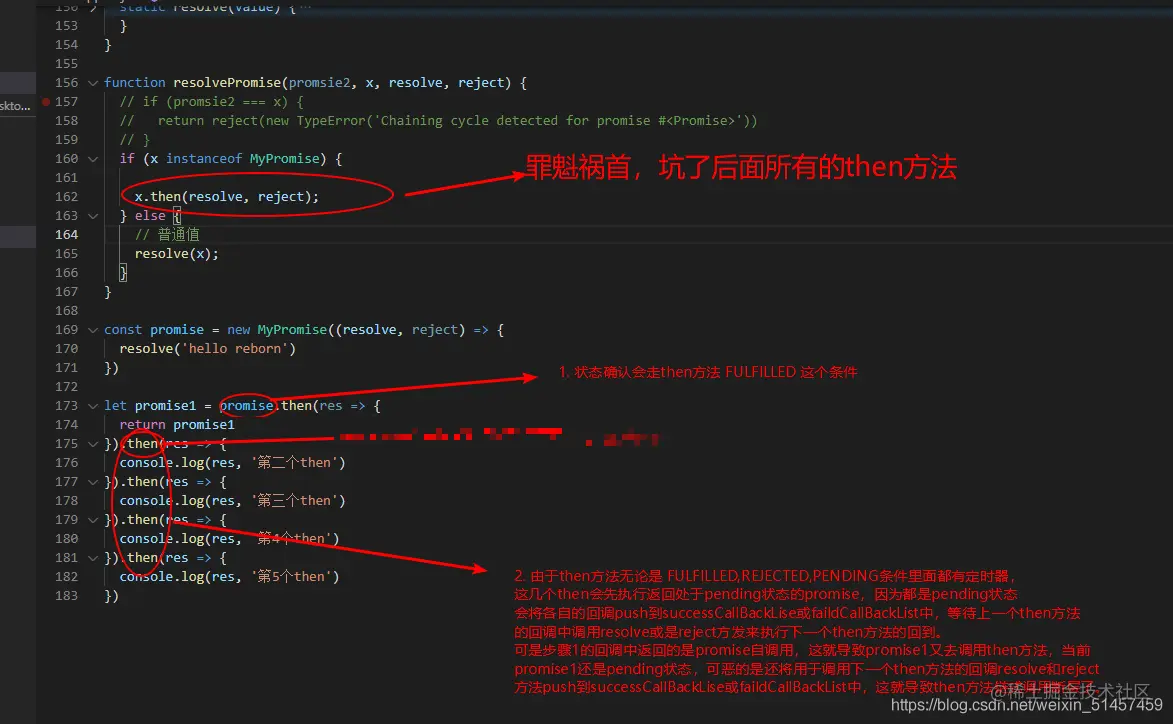1173x724 pixels.
Task: Click the circled 'promise' word on line 173
Action: tap(247, 405)
